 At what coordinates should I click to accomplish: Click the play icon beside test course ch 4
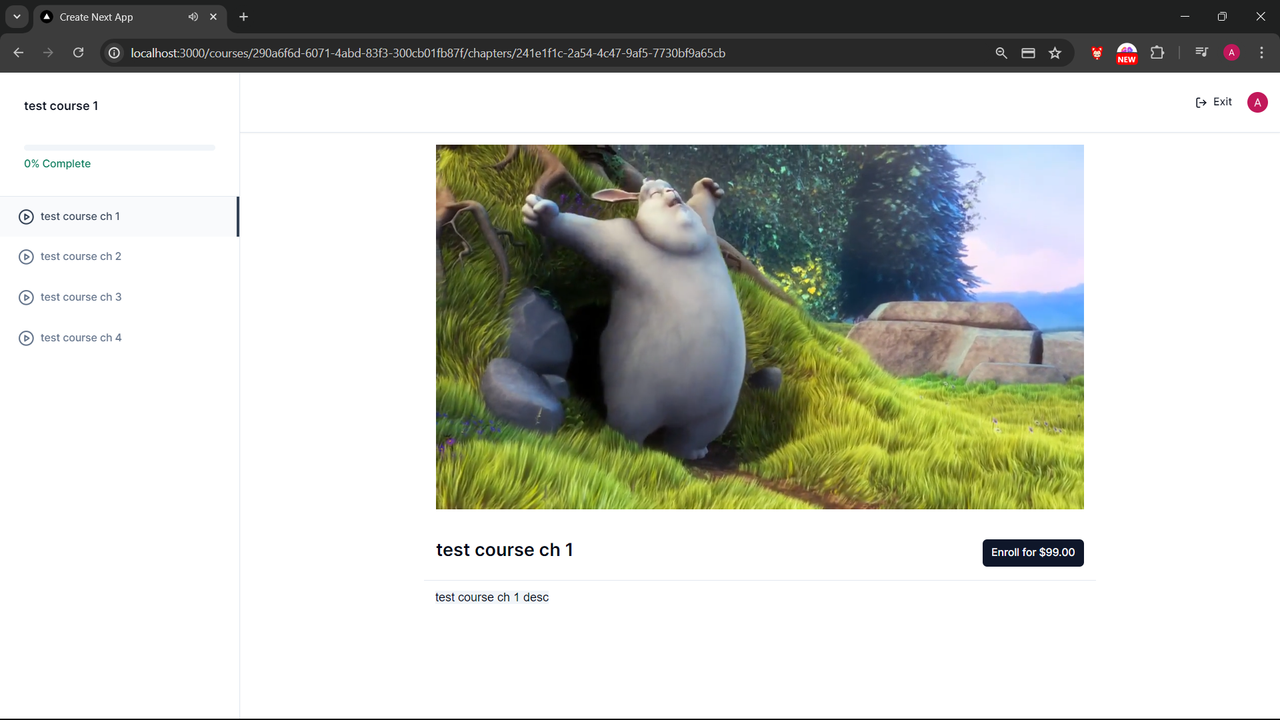(27, 338)
